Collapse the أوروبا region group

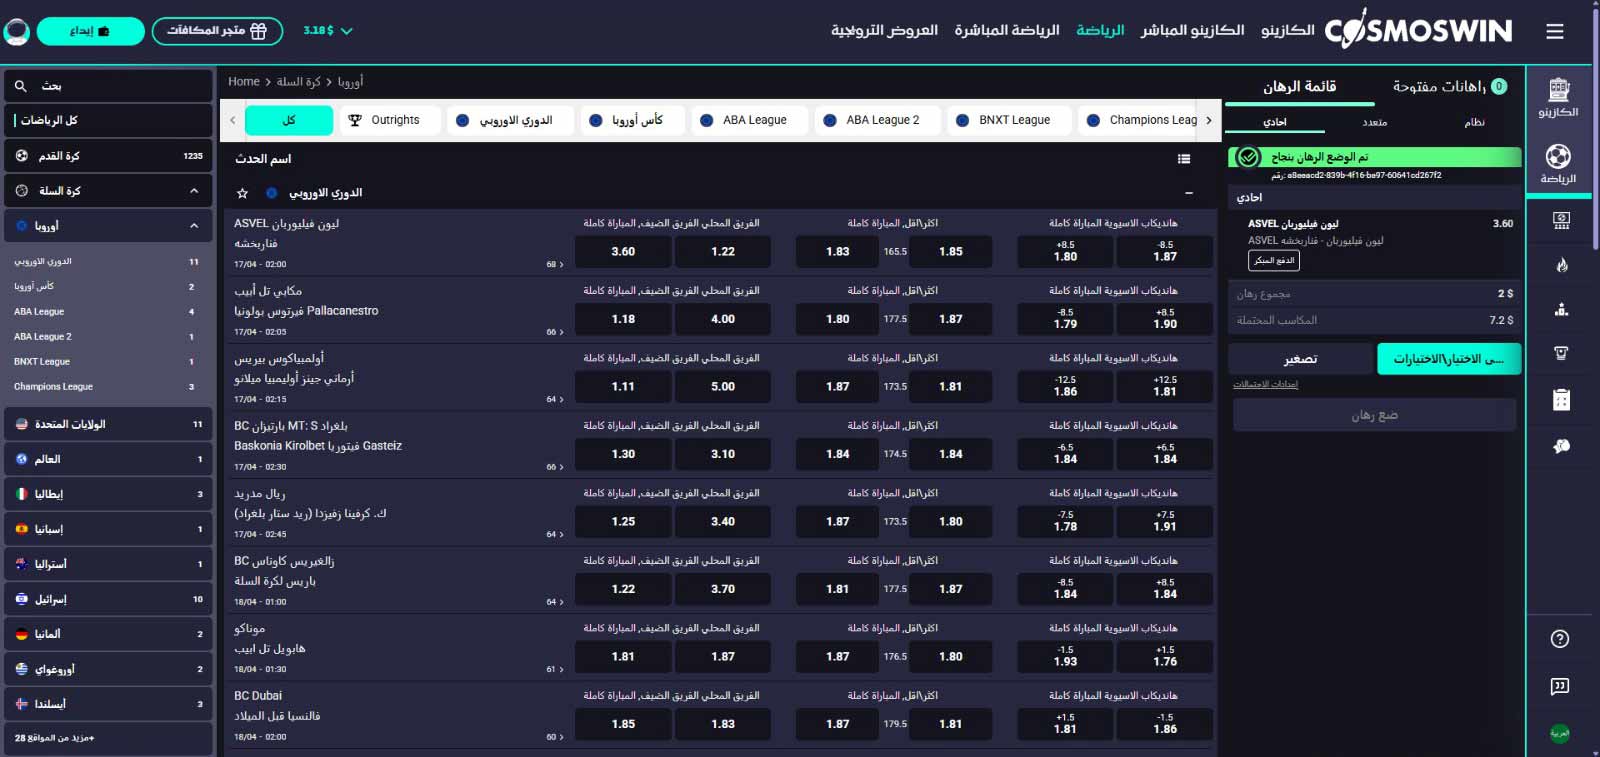[x=194, y=226]
